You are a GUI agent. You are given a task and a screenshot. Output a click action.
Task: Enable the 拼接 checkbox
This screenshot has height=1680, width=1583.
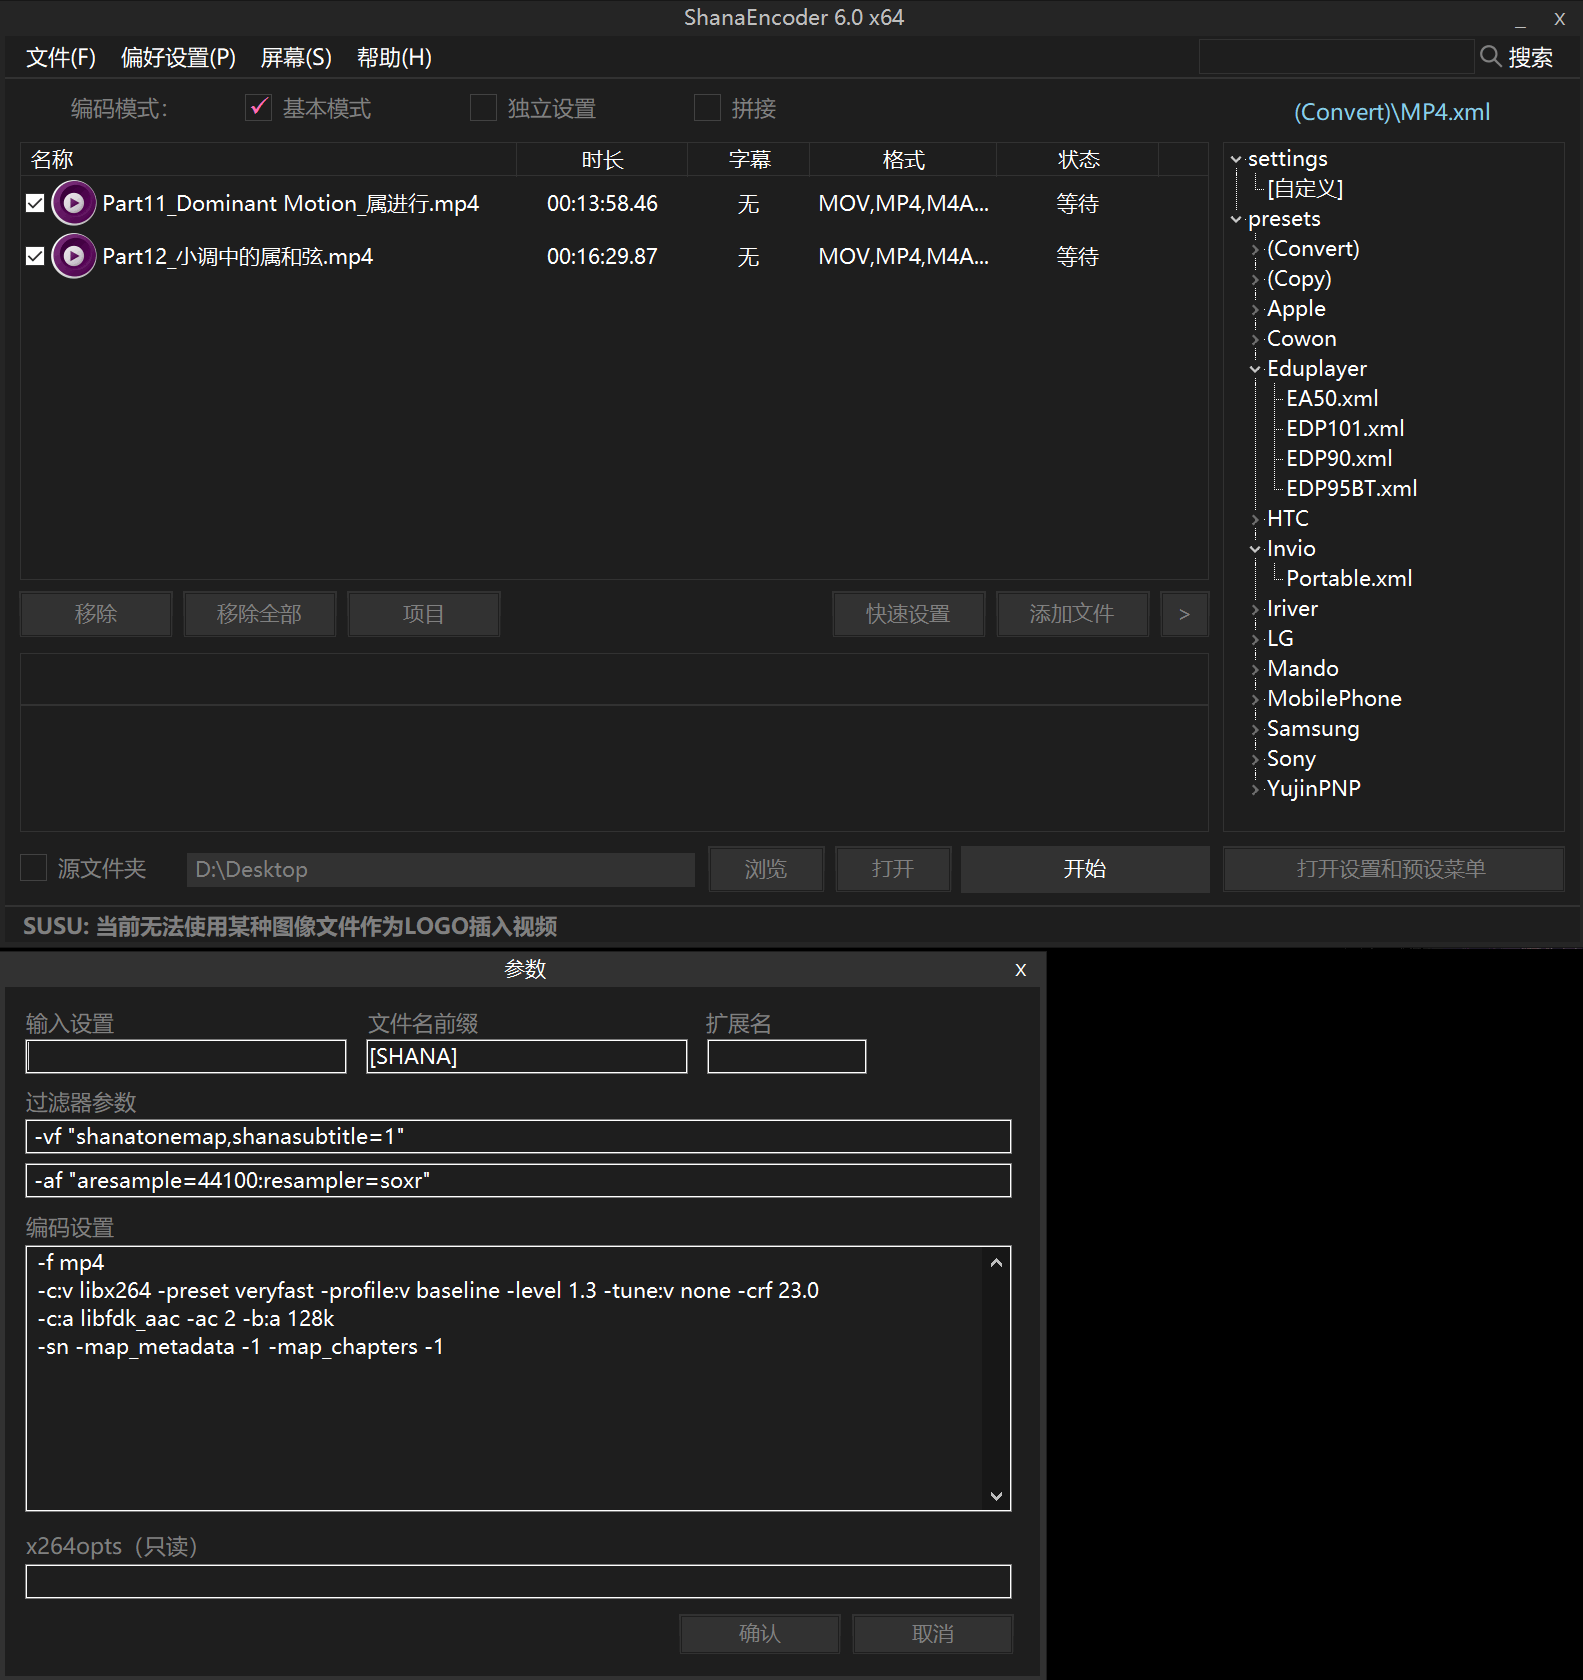point(707,108)
